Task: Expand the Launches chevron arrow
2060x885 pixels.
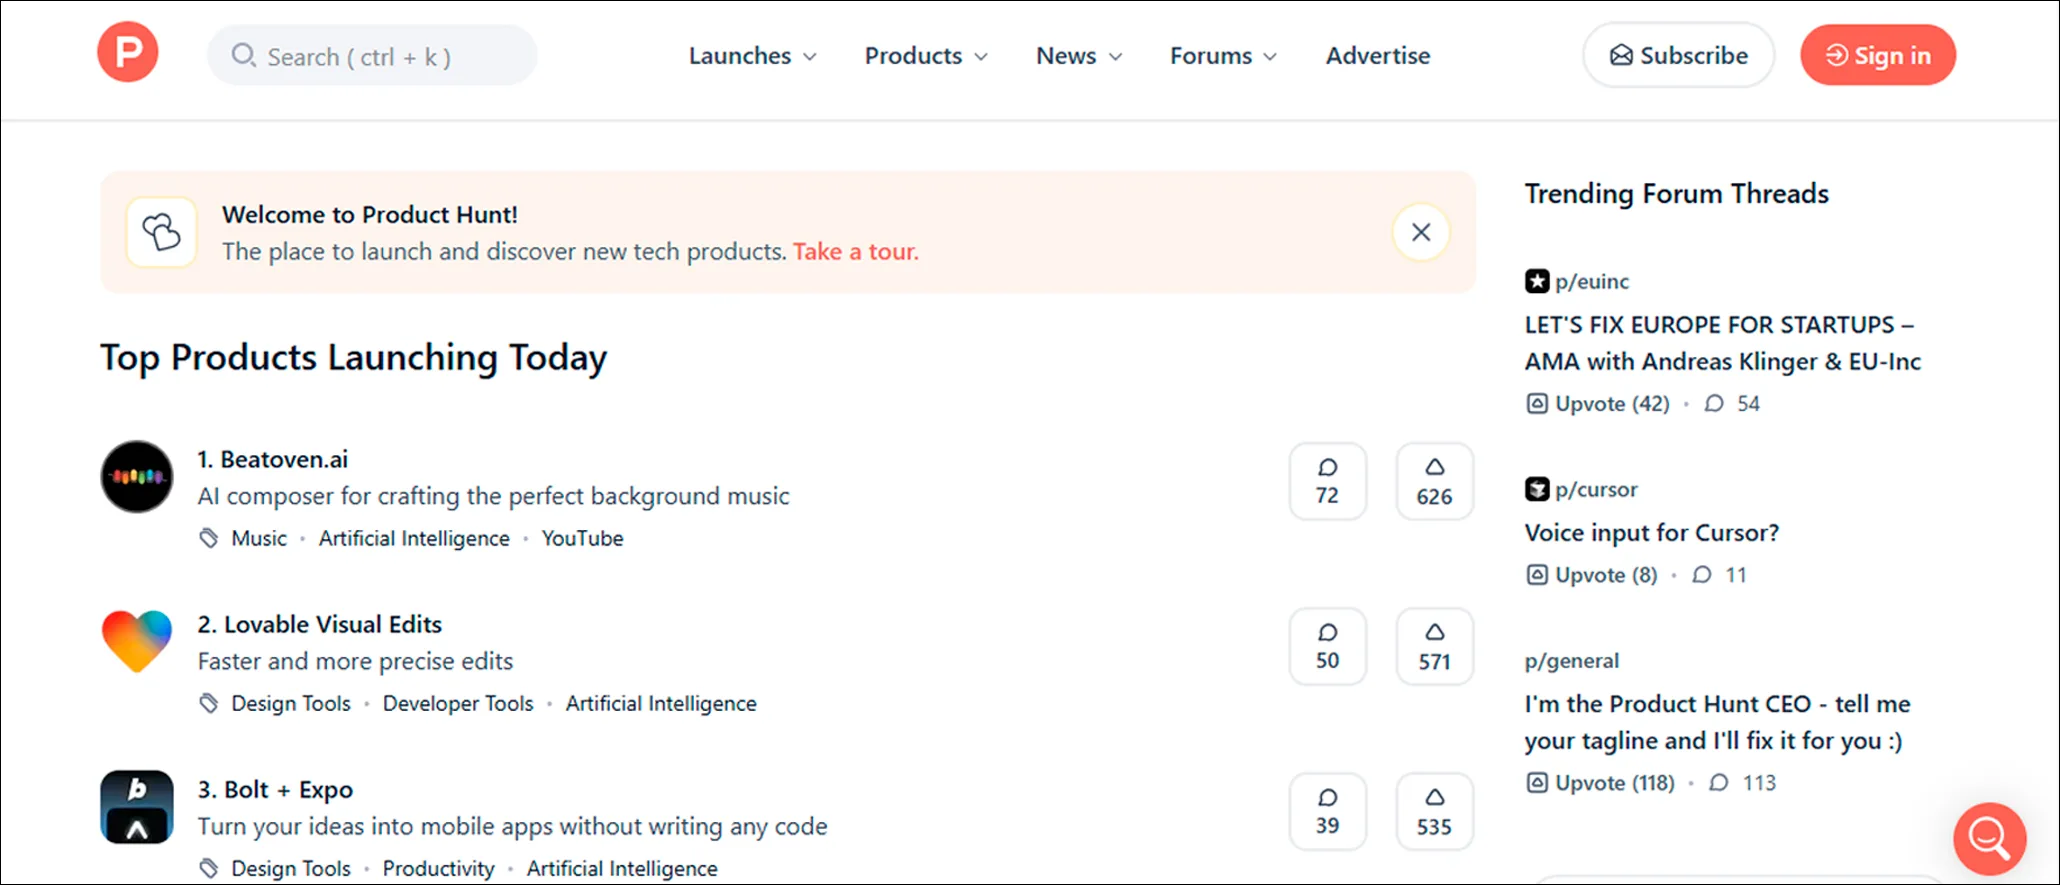Action: [x=810, y=57]
